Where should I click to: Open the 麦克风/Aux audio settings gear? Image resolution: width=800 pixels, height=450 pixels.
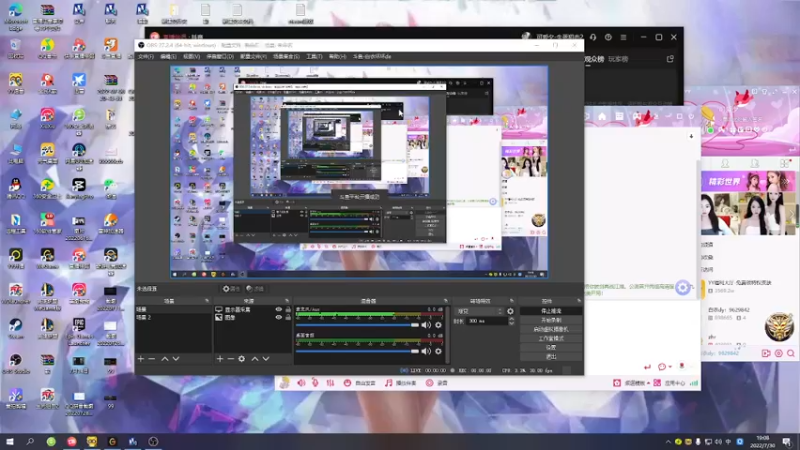[438, 325]
